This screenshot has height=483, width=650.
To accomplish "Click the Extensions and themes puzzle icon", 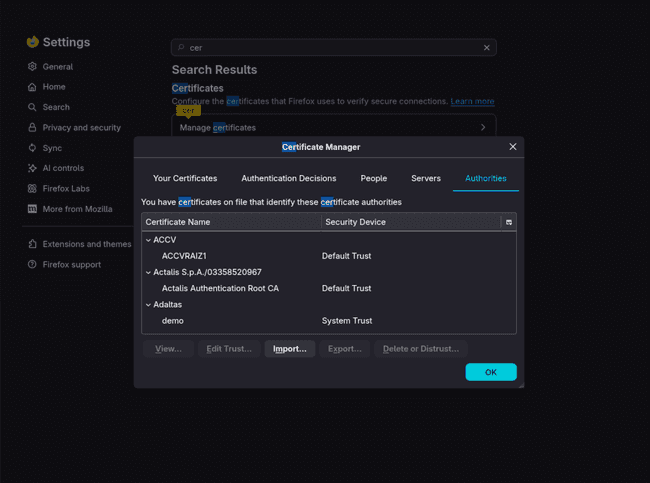I will [32, 244].
